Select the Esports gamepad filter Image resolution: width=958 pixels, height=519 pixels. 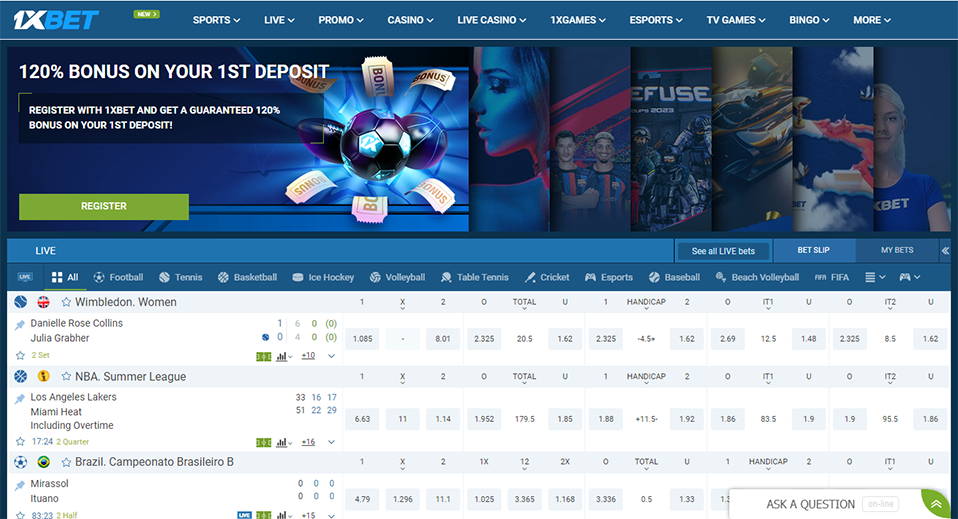[x=608, y=277]
